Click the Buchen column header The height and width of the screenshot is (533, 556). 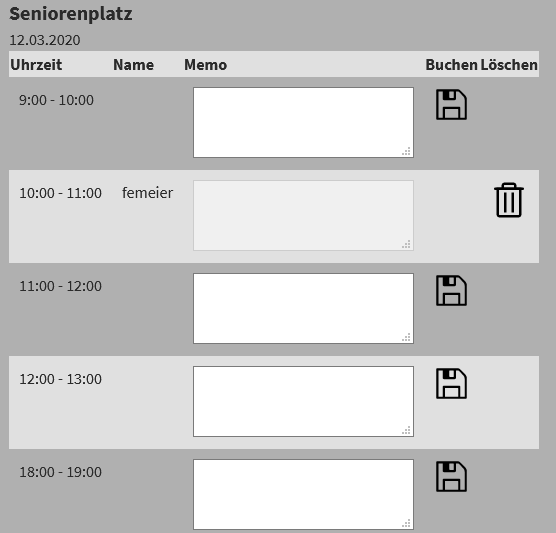click(451, 65)
